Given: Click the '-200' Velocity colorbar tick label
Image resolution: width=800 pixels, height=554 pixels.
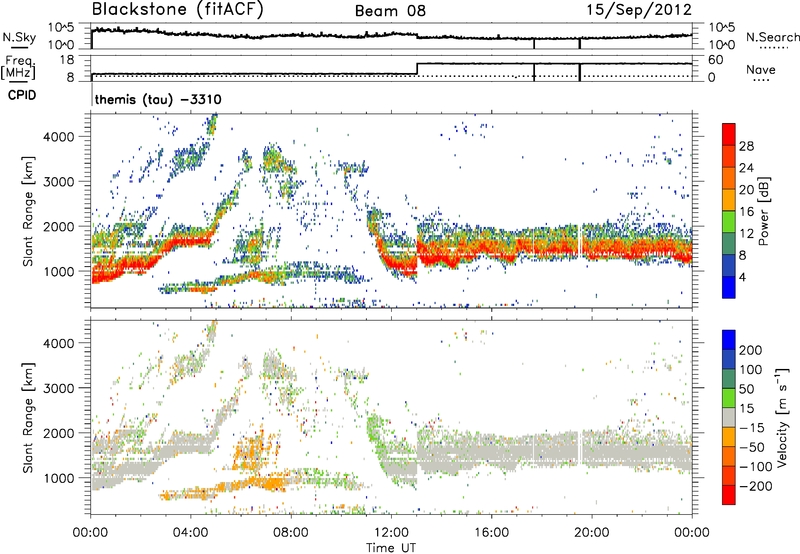Looking at the screenshot, I should point(755,486).
